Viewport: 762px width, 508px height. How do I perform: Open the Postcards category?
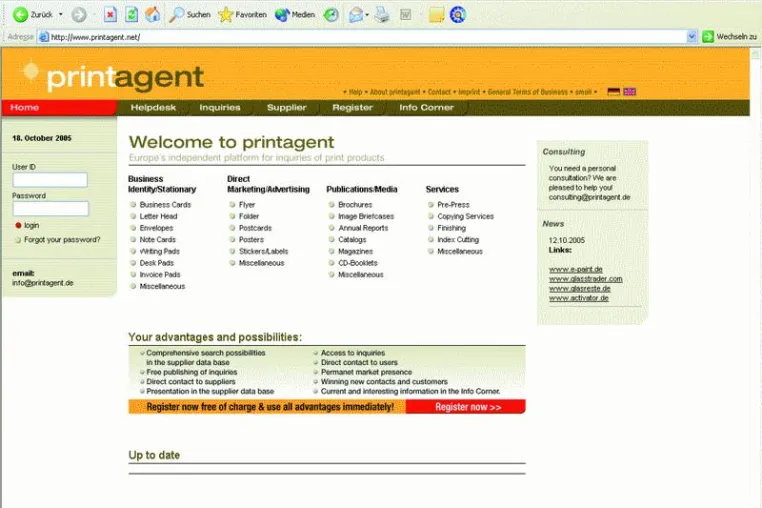pos(255,228)
